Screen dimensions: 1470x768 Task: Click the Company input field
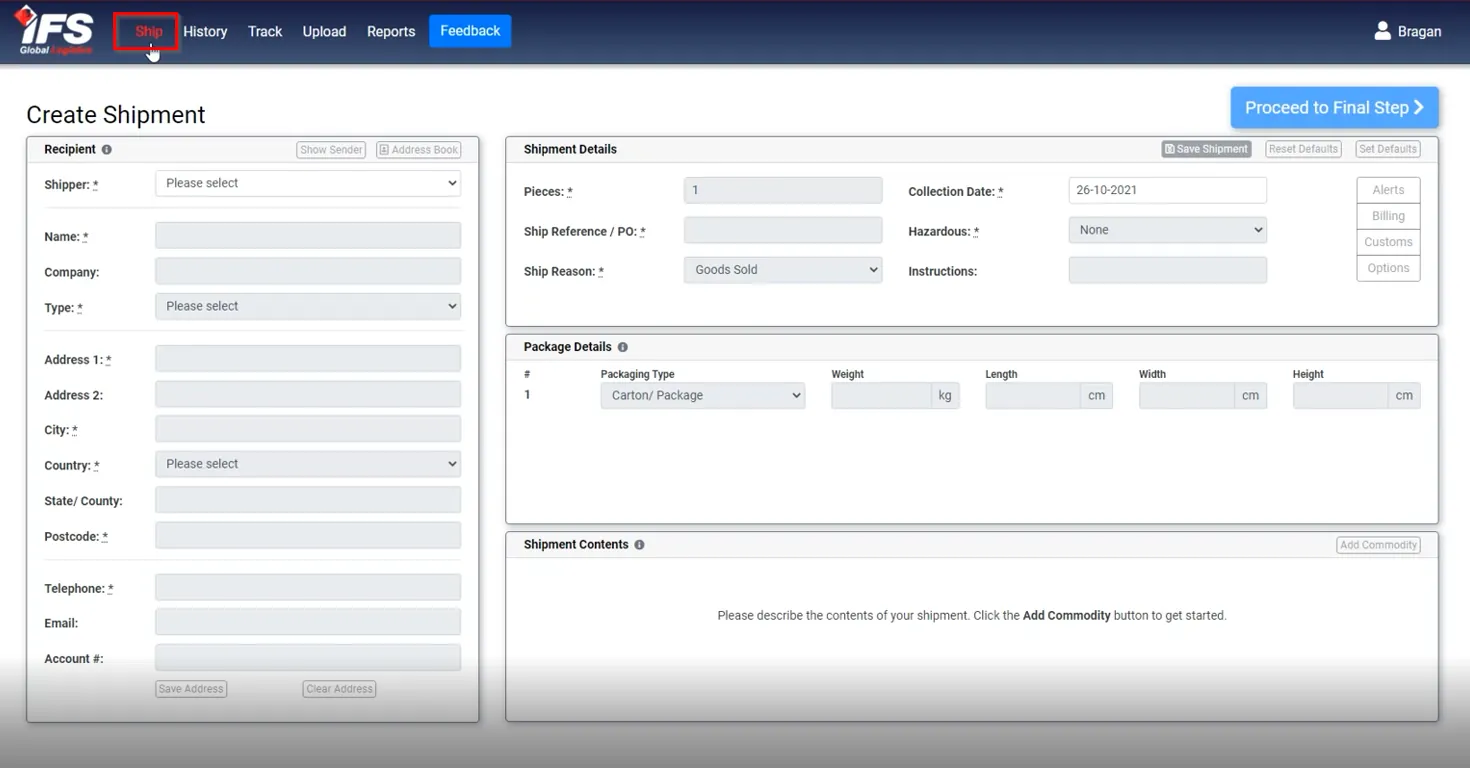pyautogui.click(x=308, y=271)
